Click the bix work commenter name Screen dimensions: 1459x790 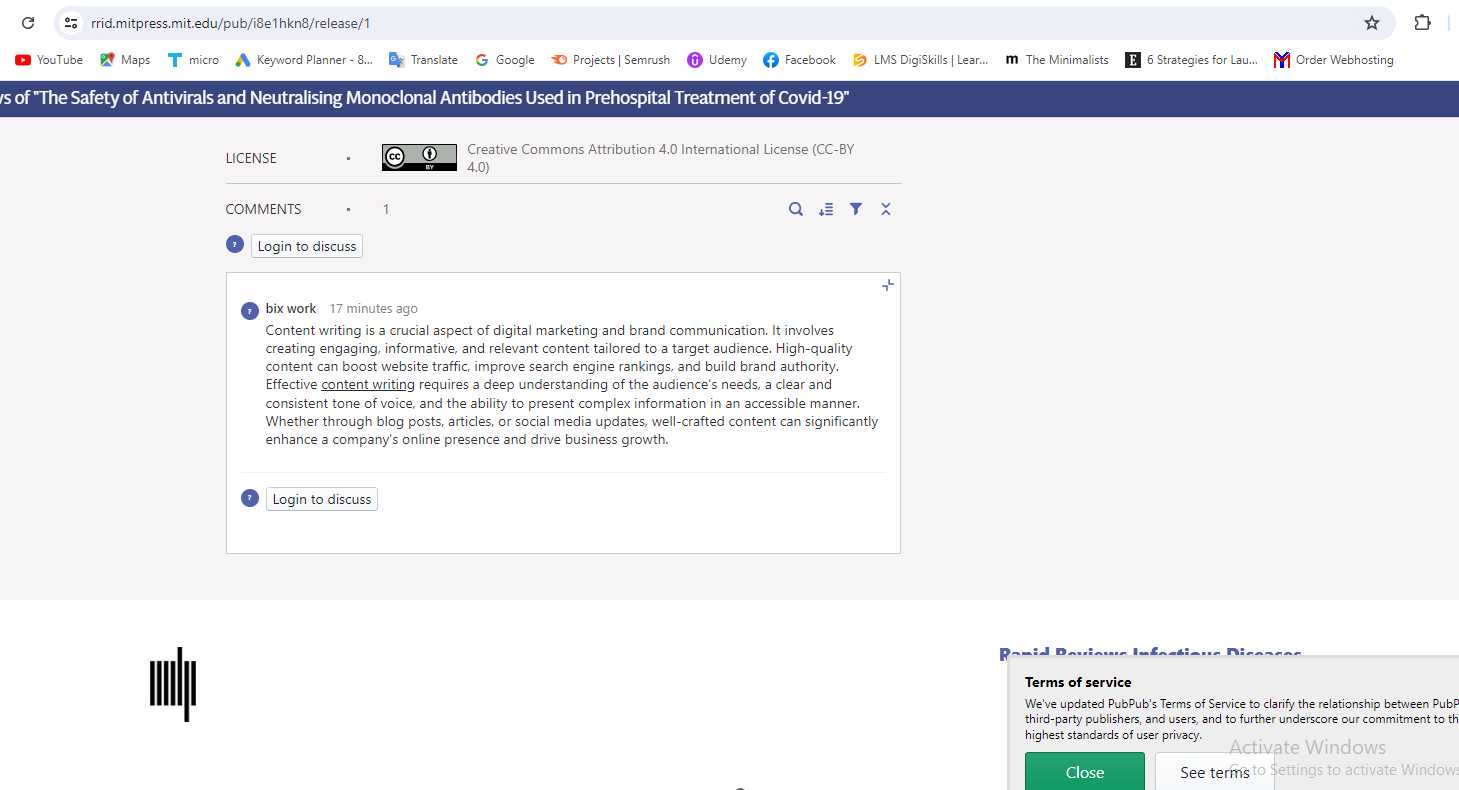tap(291, 309)
